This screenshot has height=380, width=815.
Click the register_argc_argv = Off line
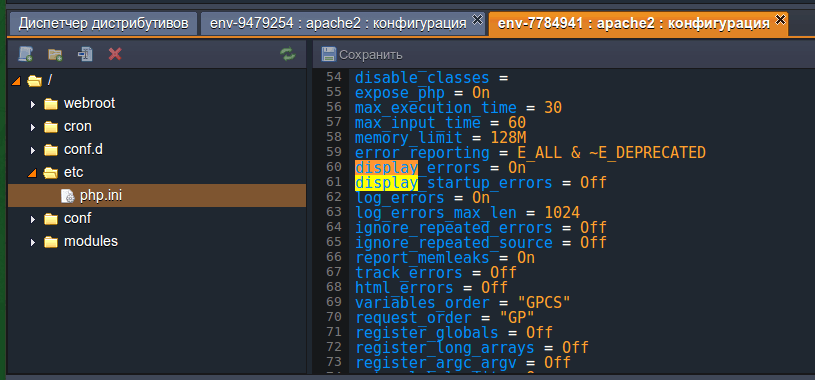(x=463, y=362)
